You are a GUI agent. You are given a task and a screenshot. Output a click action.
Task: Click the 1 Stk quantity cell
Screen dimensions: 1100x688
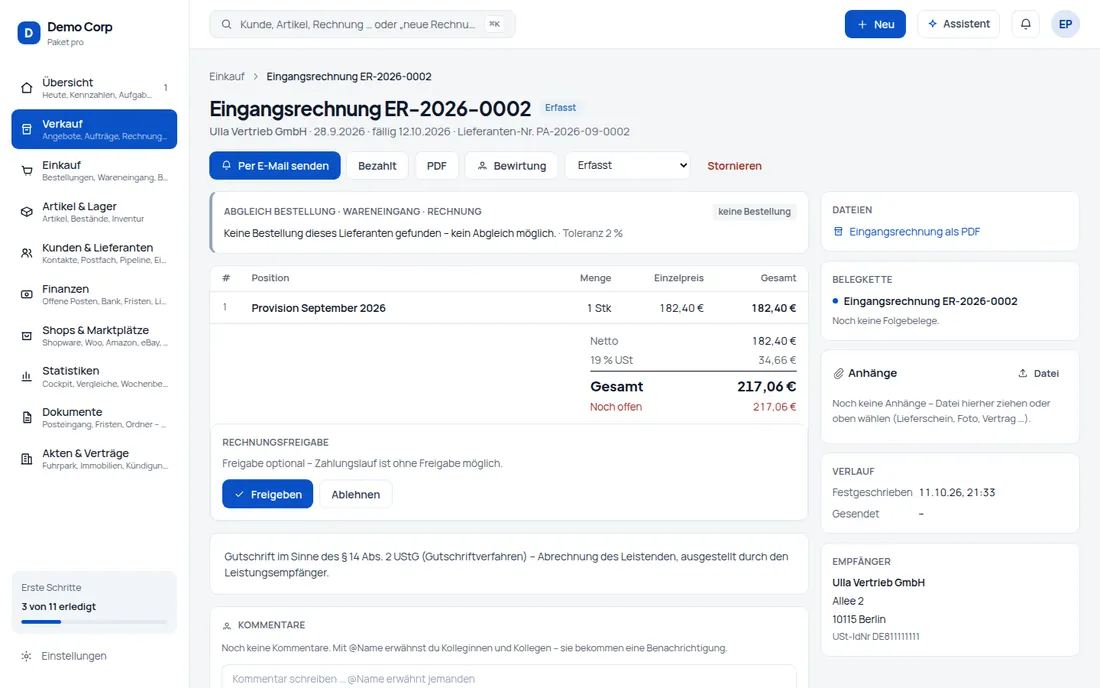(599, 308)
